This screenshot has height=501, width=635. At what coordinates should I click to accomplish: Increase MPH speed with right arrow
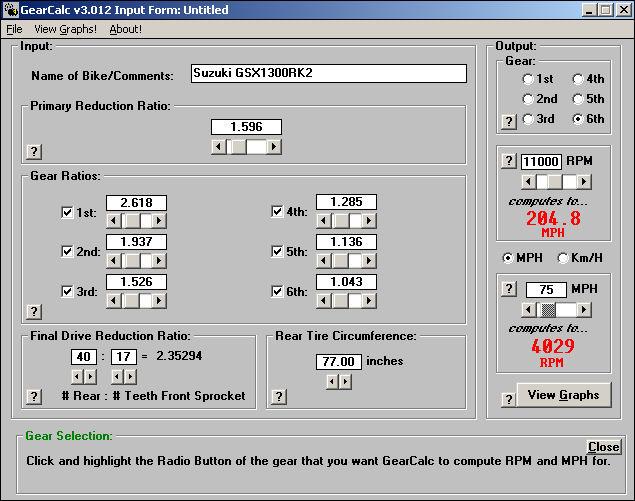584,310
